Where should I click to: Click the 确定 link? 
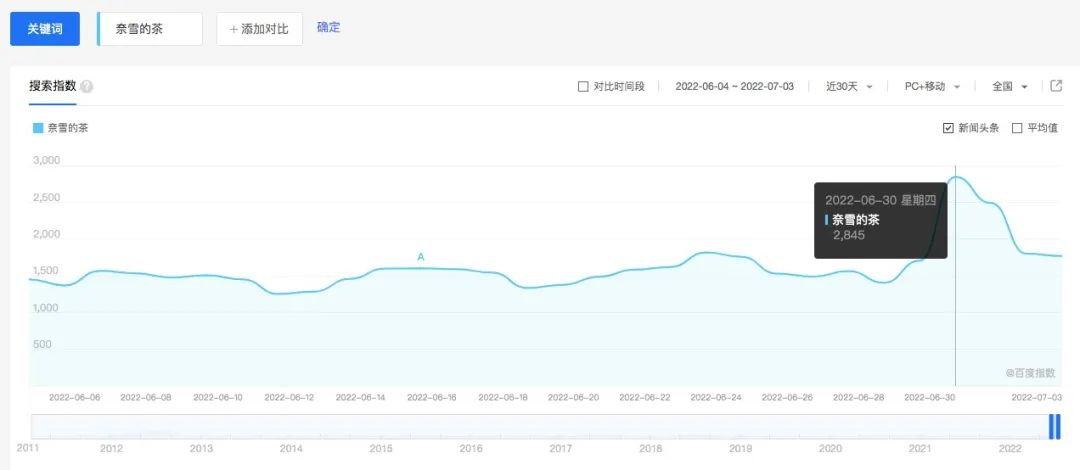(x=328, y=27)
